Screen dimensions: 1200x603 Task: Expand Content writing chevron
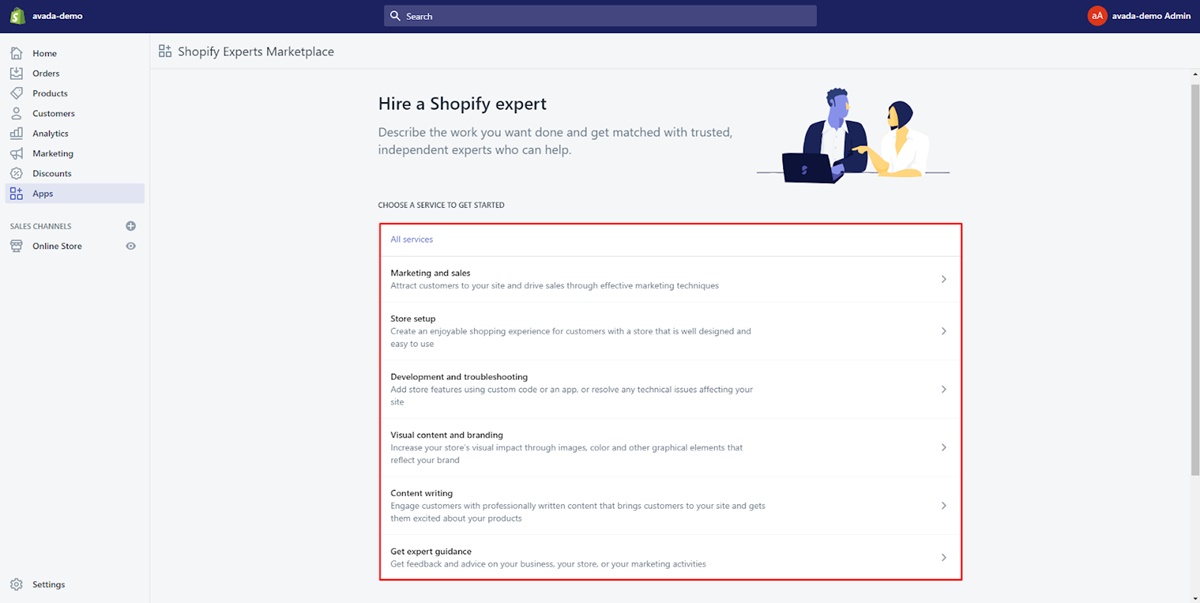(944, 506)
